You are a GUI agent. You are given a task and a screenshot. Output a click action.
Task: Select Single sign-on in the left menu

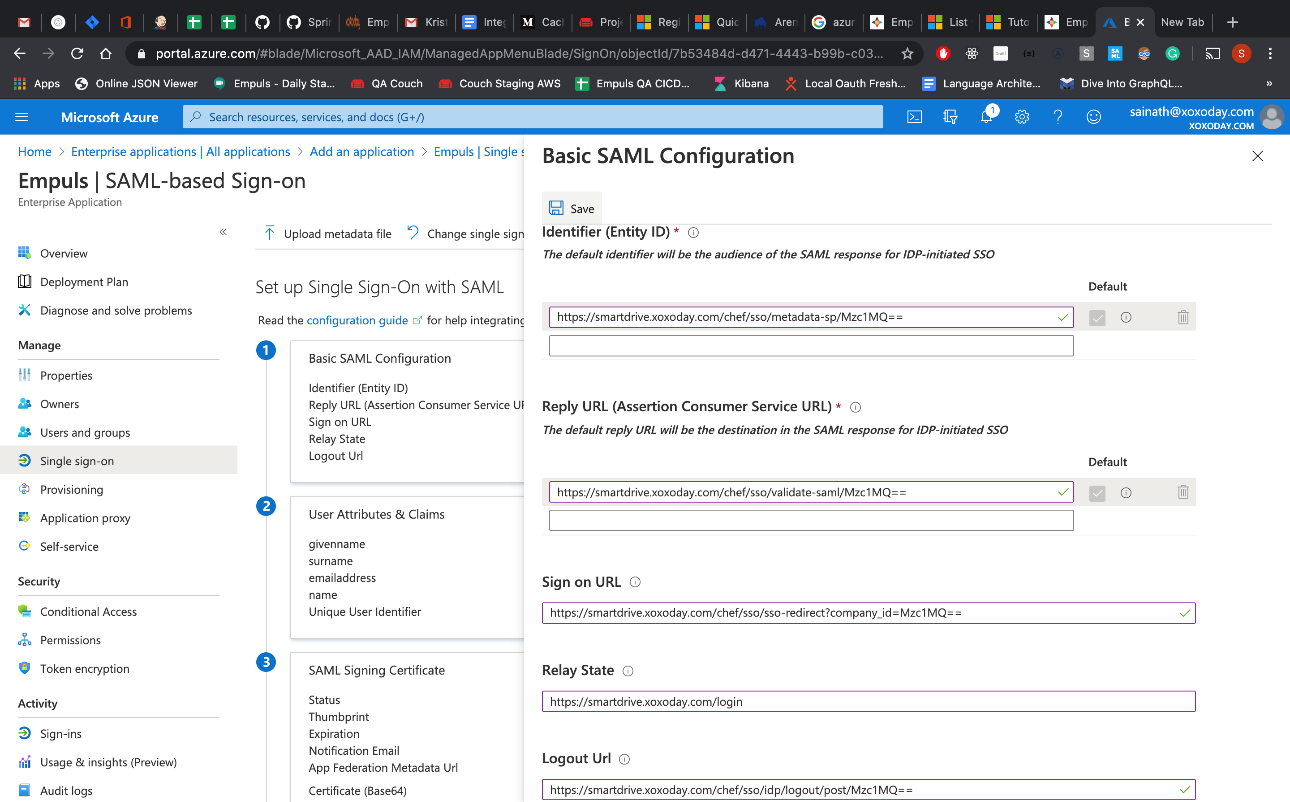pos(77,461)
